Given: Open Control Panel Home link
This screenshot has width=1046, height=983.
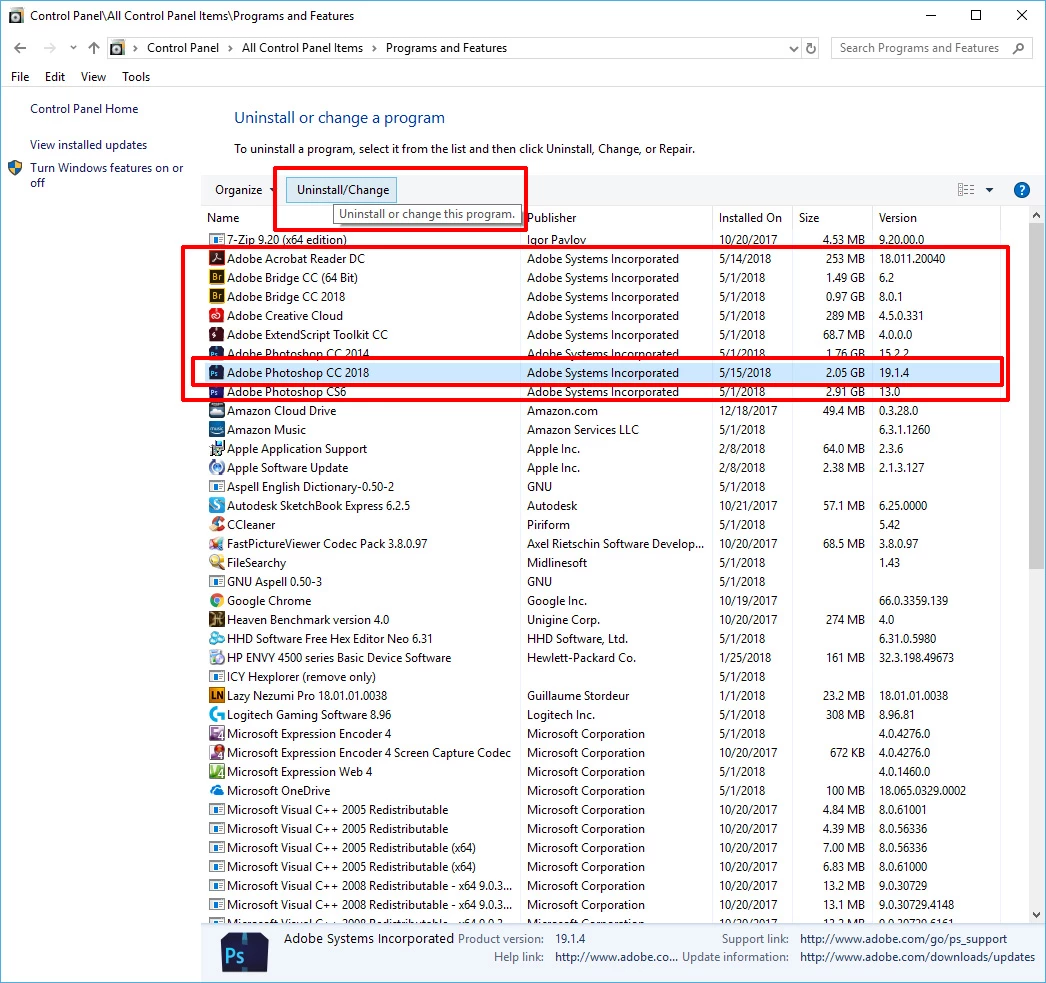Looking at the screenshot, I should click(84, 109).
